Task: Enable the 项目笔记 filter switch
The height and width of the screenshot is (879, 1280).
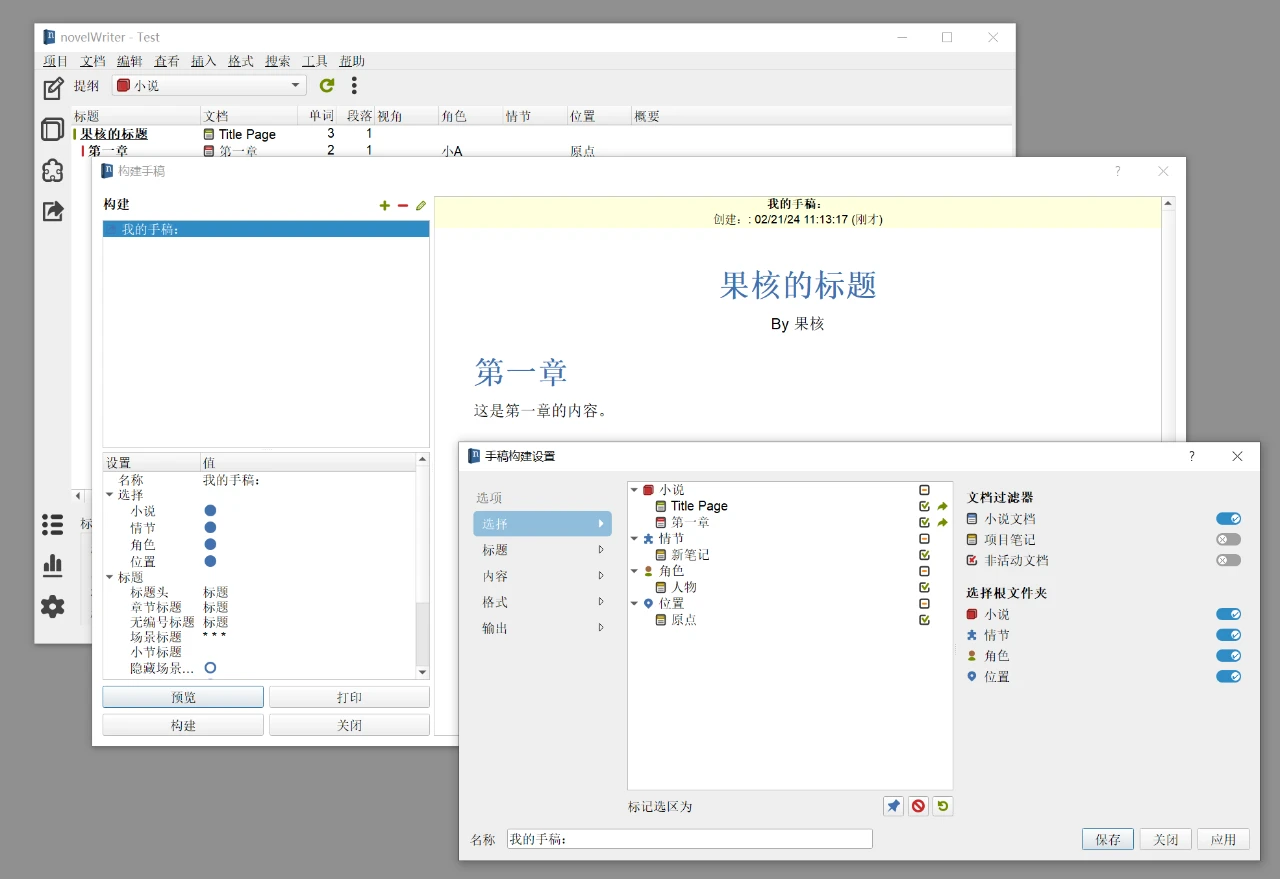Action: pyautogui.click(x=1228, y=540)
